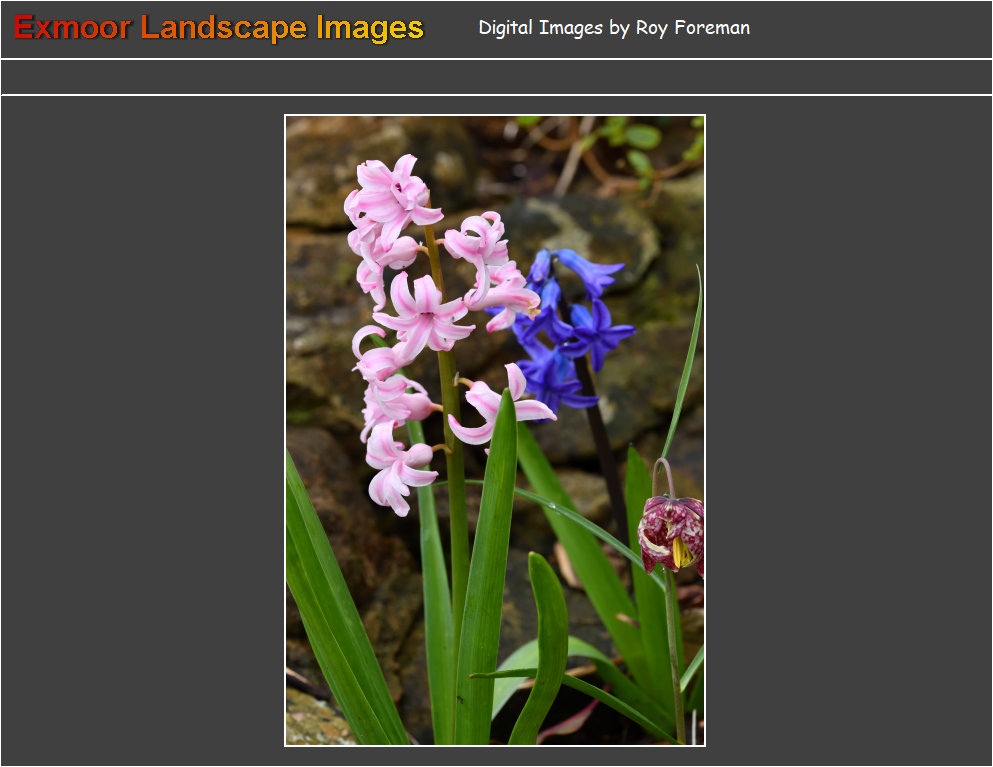
Task: Open the hyacinth flower photo
Action: [495, 430]
